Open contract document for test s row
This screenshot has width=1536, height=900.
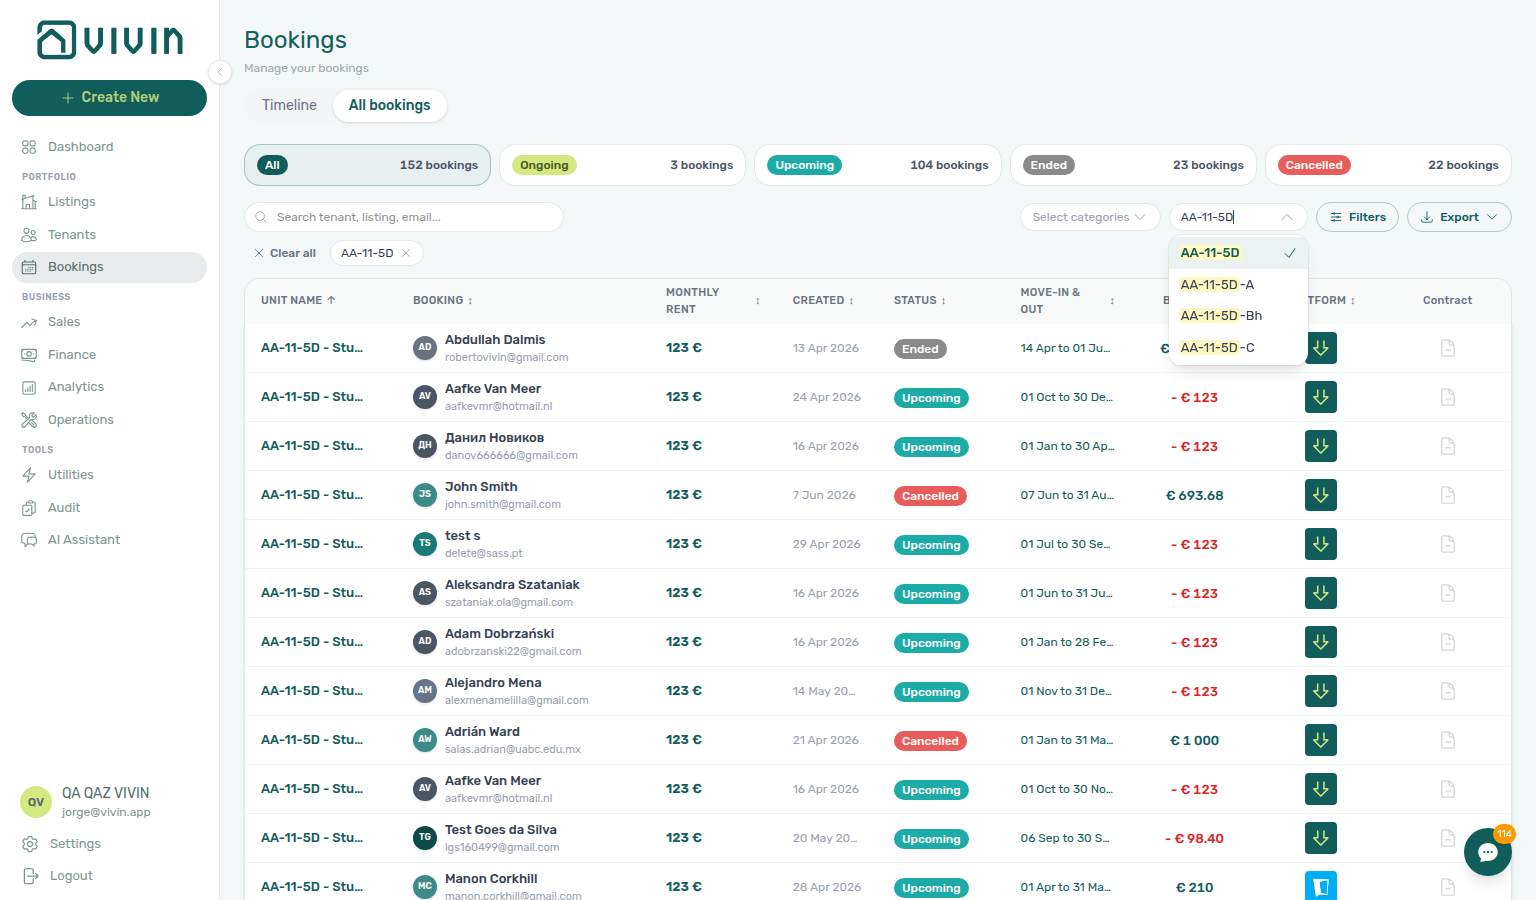[1447, 544]
